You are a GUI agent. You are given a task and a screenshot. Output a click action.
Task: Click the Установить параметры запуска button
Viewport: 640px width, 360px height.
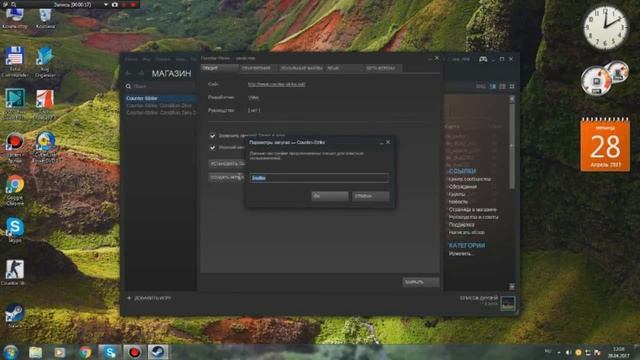coord(227,164)
